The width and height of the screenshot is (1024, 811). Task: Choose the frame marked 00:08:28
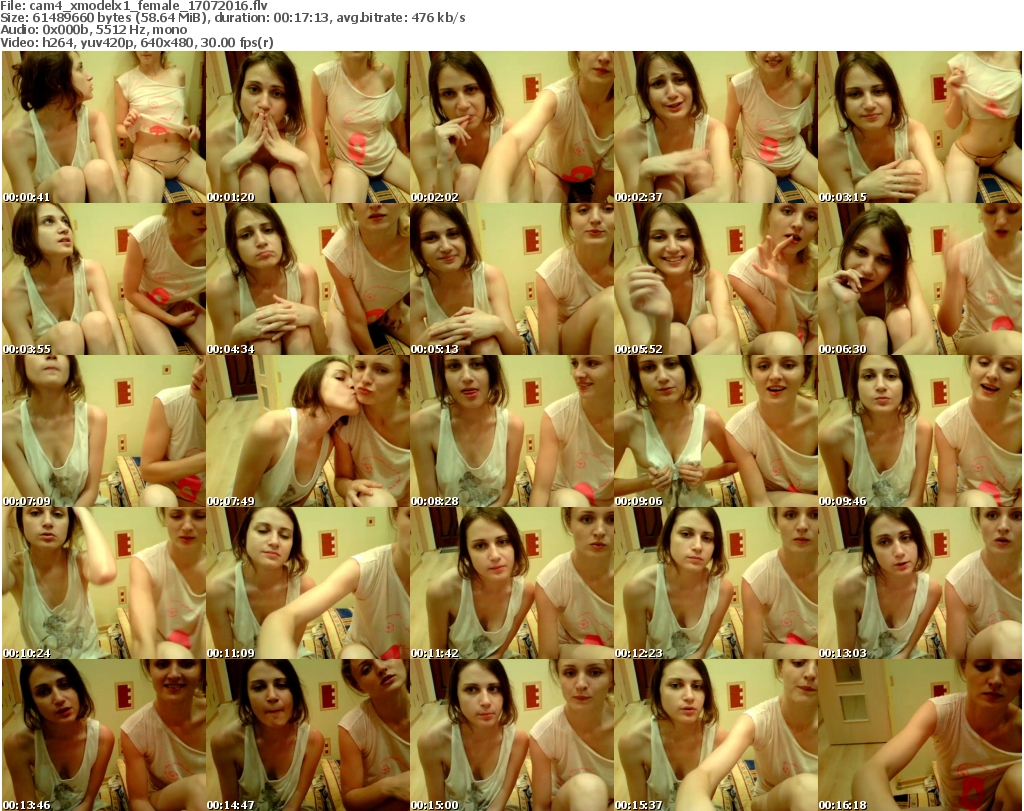click(511, 432)
